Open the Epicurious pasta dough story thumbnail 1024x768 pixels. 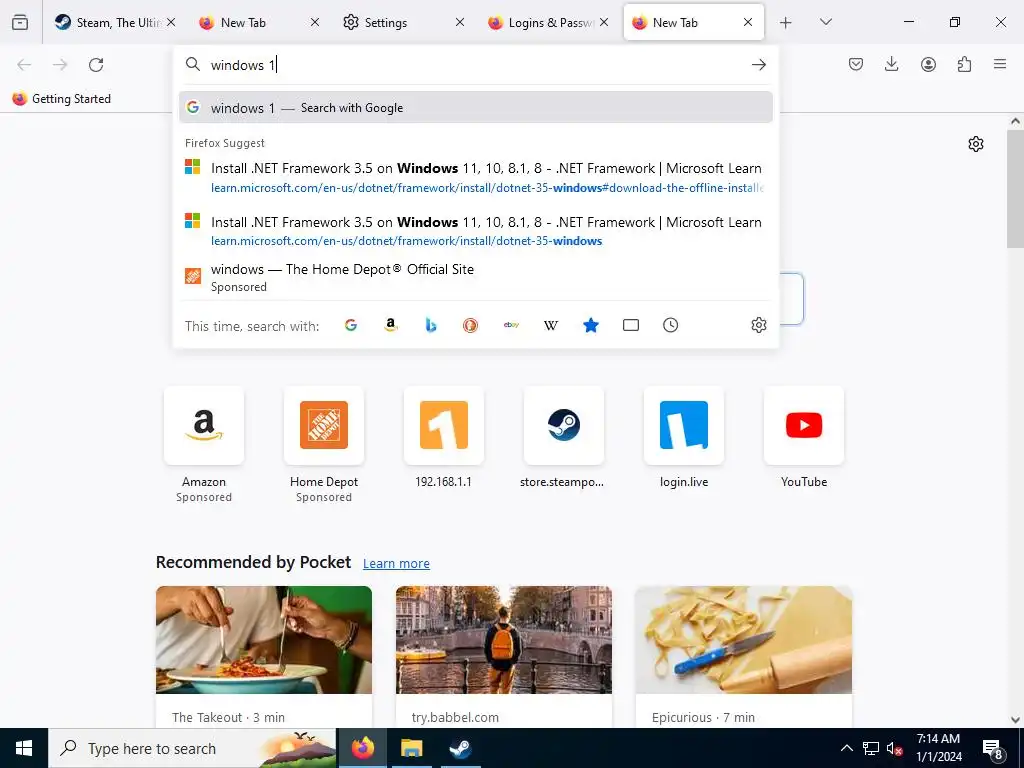coord(743,639)
